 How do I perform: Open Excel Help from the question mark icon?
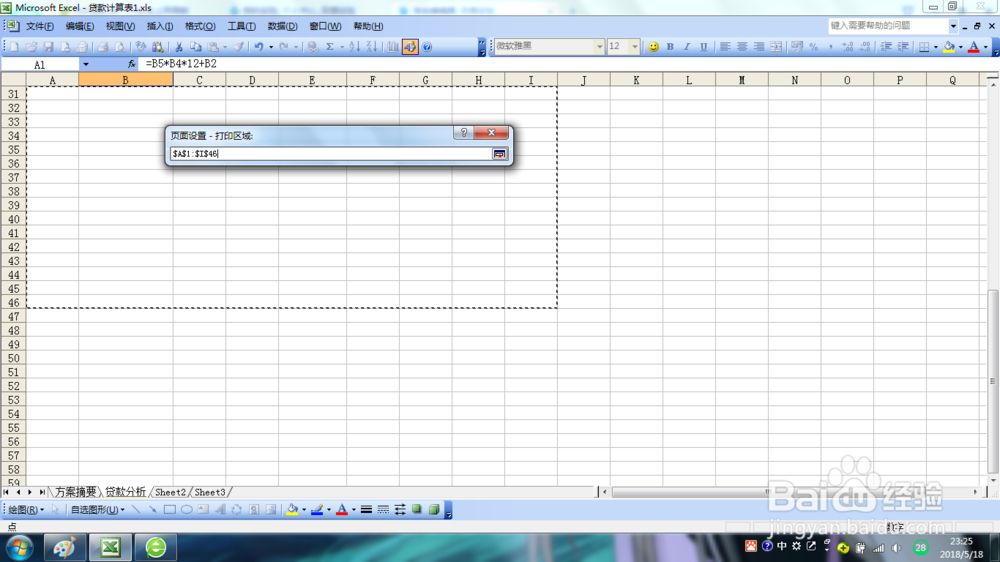(427, 47)
